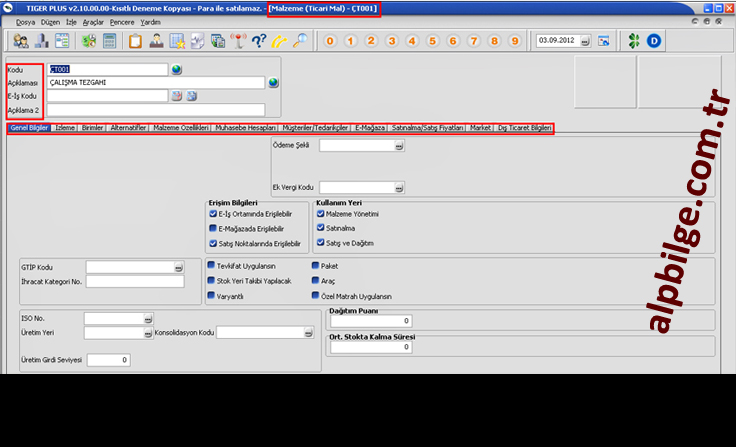Click the orange number 5 toolbar button
This screenshot has width=736, height=447.
[x=431, y=41]
